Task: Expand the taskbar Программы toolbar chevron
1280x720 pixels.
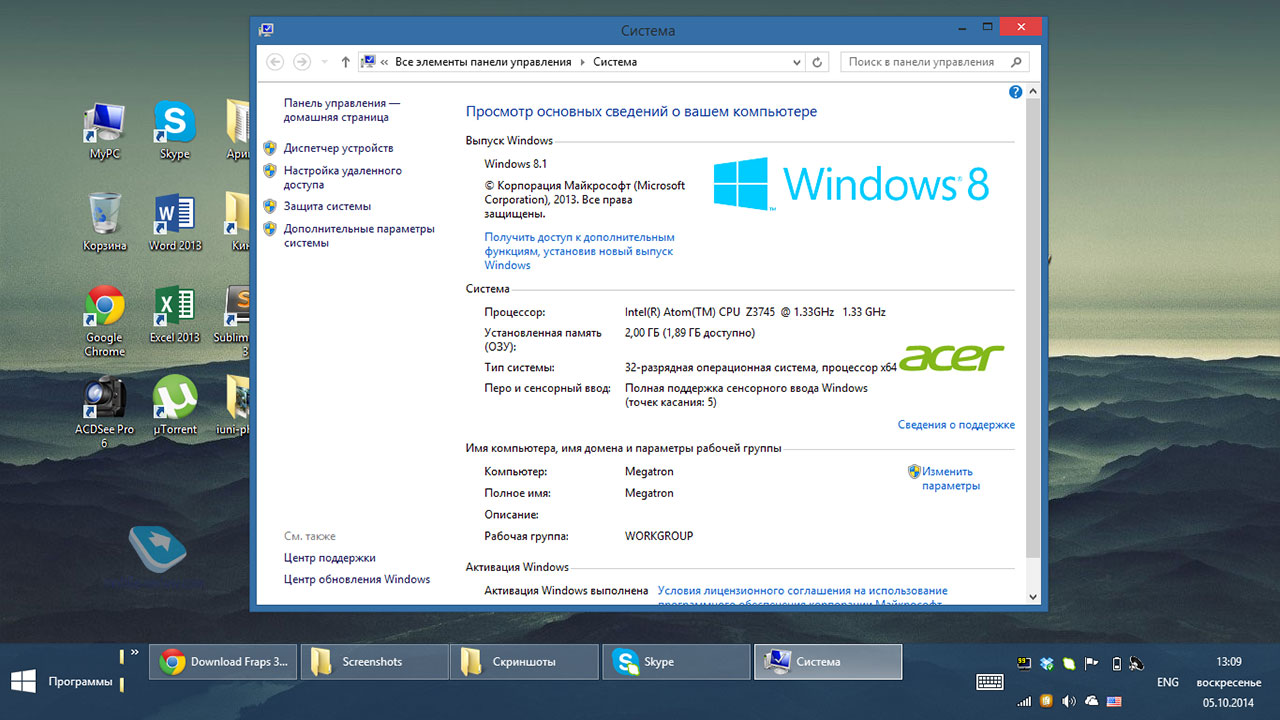Action: (135, 651)
